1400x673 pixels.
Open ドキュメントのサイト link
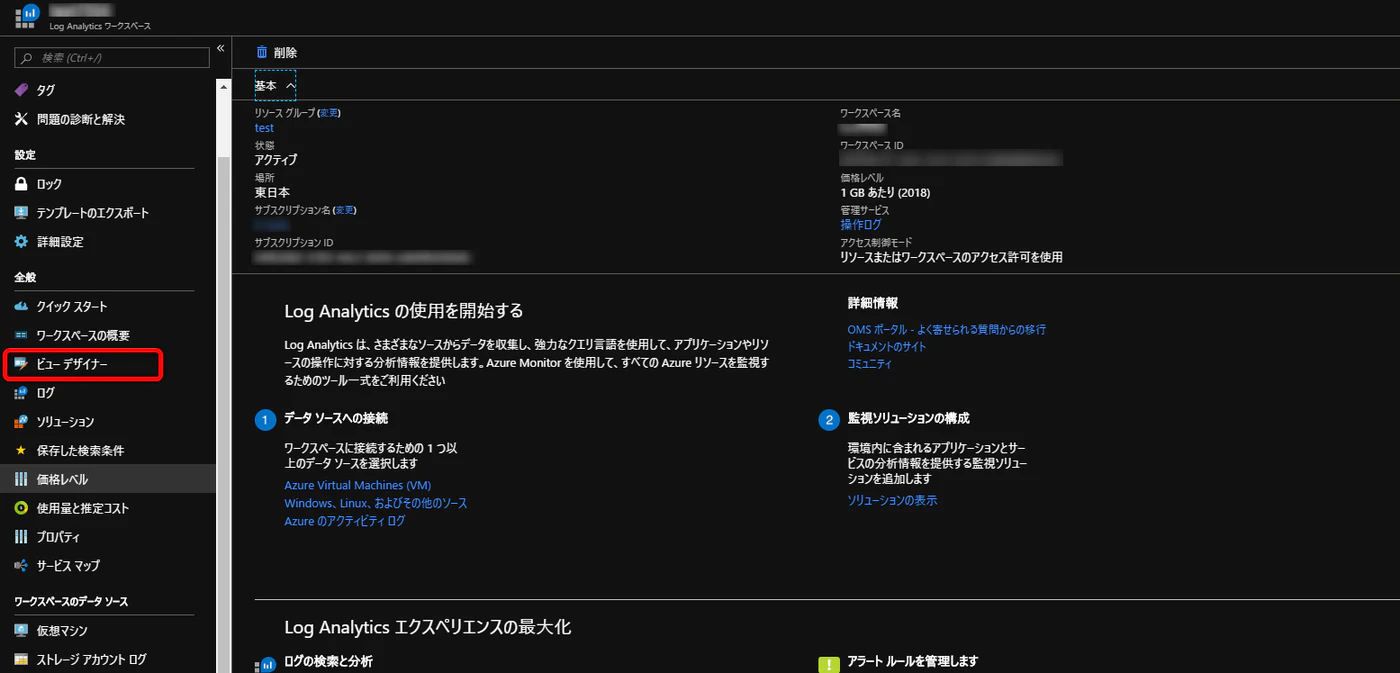pyautogui.click(x=887, y=346)
